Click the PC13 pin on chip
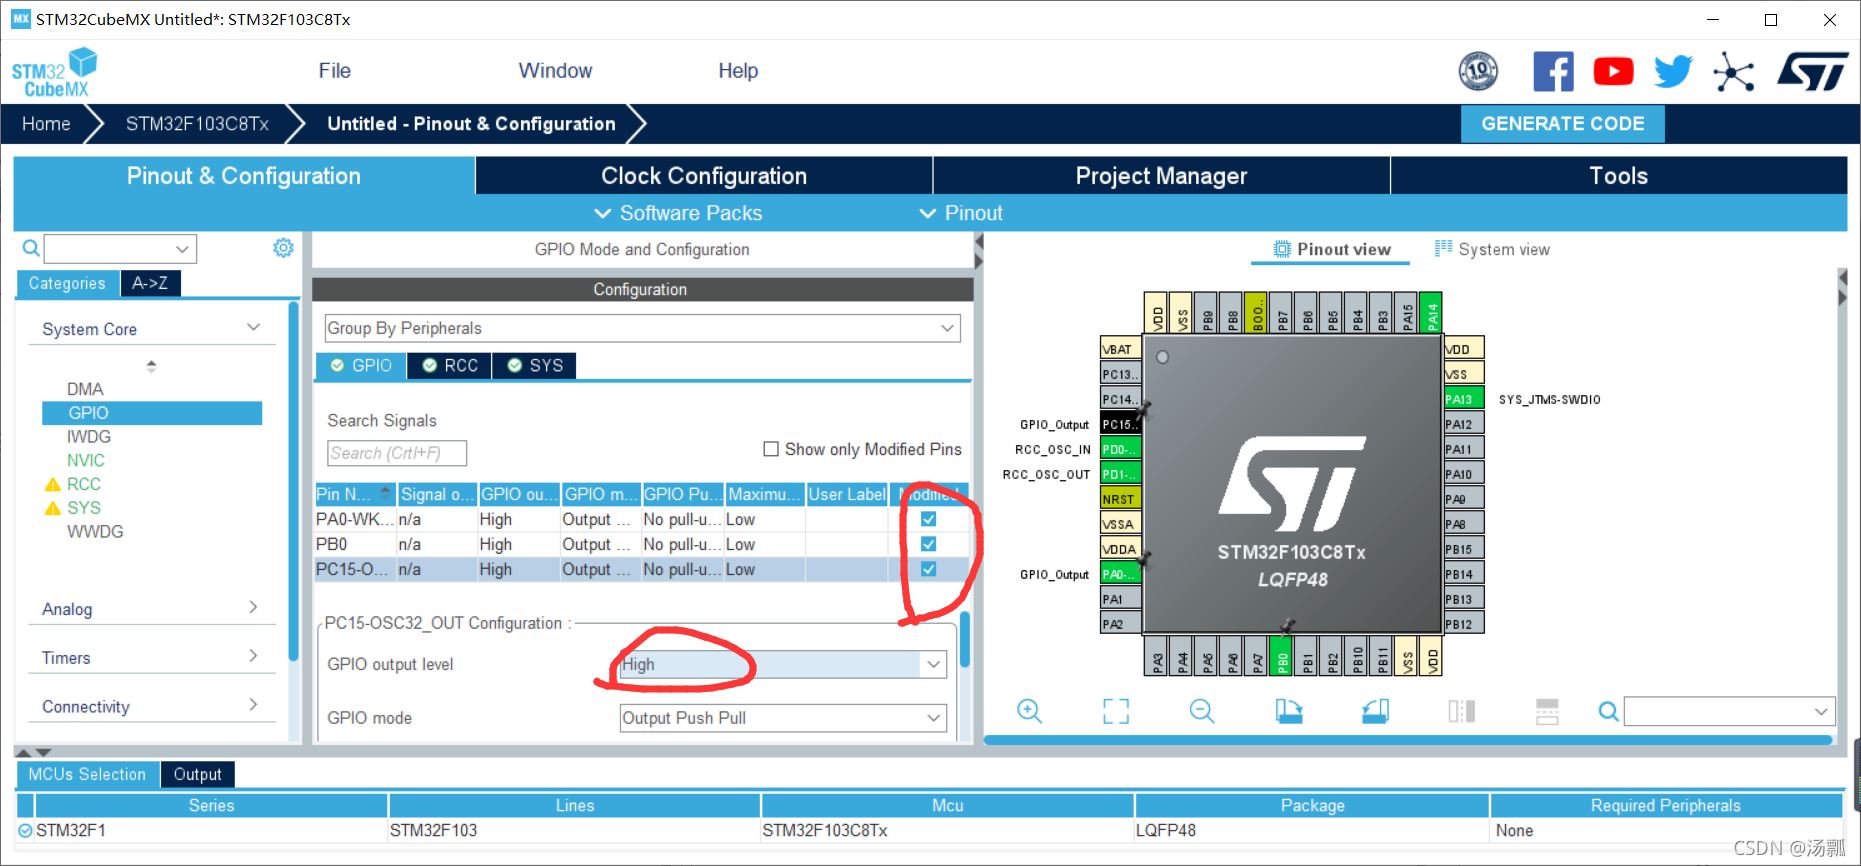 click(x=1120, y=374)
